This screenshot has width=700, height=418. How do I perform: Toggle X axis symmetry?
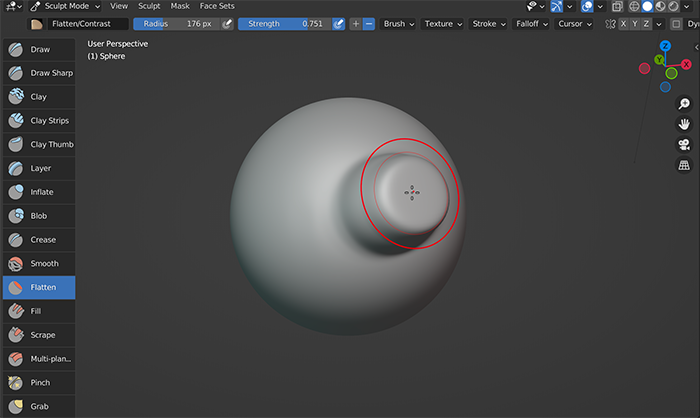[623, 24]
